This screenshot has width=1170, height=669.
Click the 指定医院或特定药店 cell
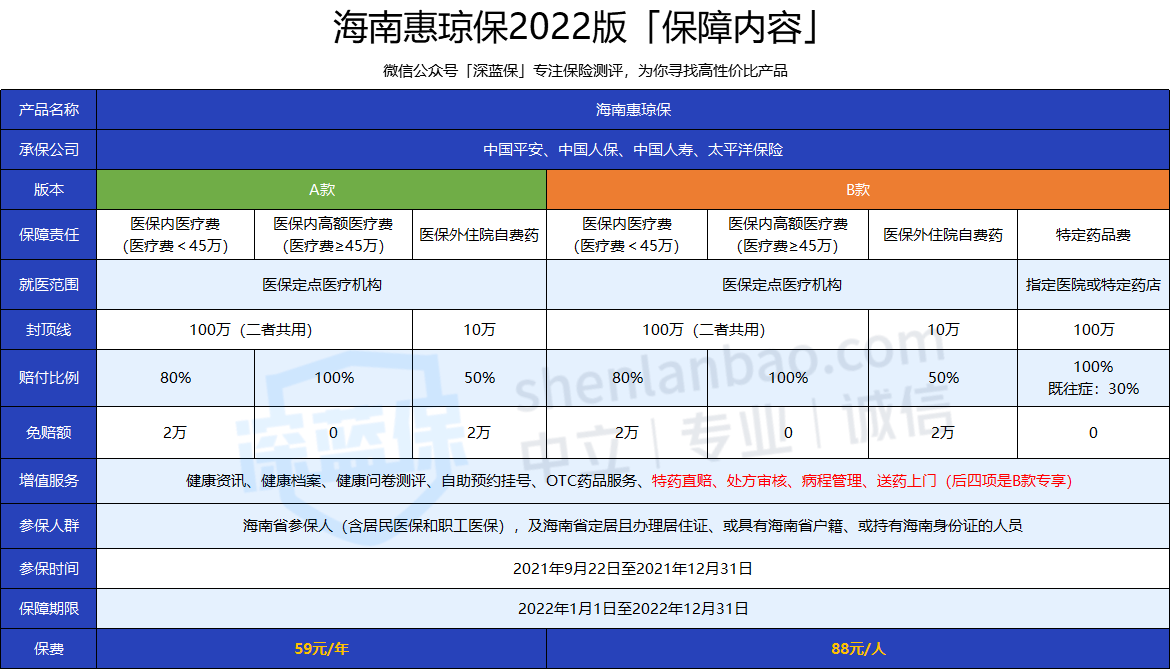[x=1093, y=284]
